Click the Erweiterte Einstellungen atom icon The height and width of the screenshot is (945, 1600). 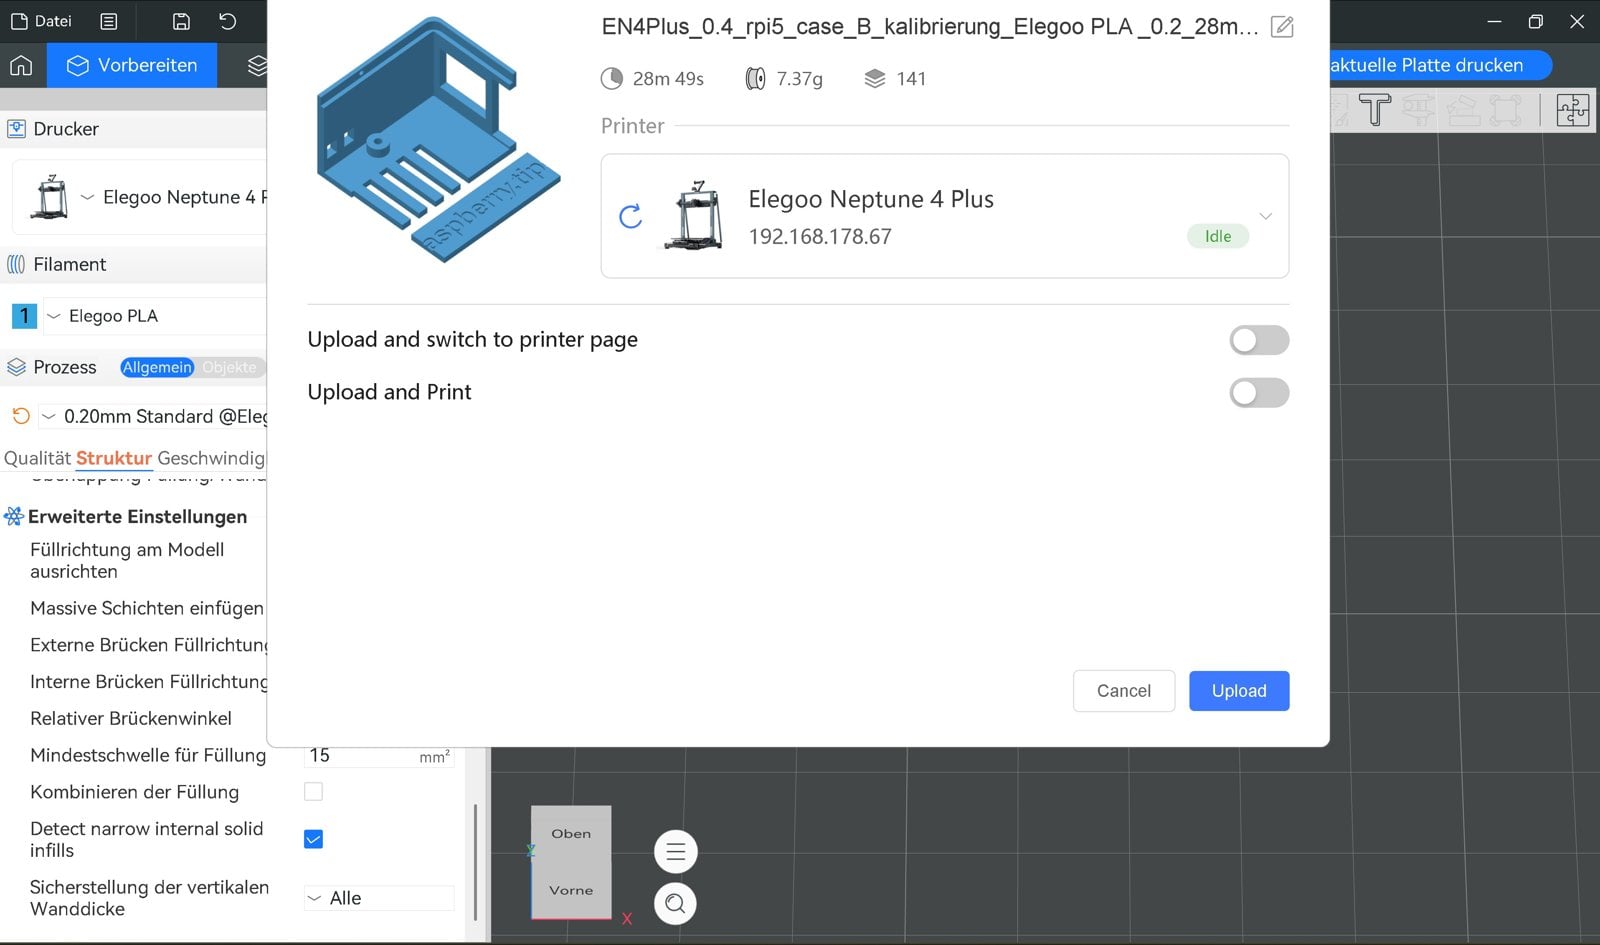(x=14, y=516)
